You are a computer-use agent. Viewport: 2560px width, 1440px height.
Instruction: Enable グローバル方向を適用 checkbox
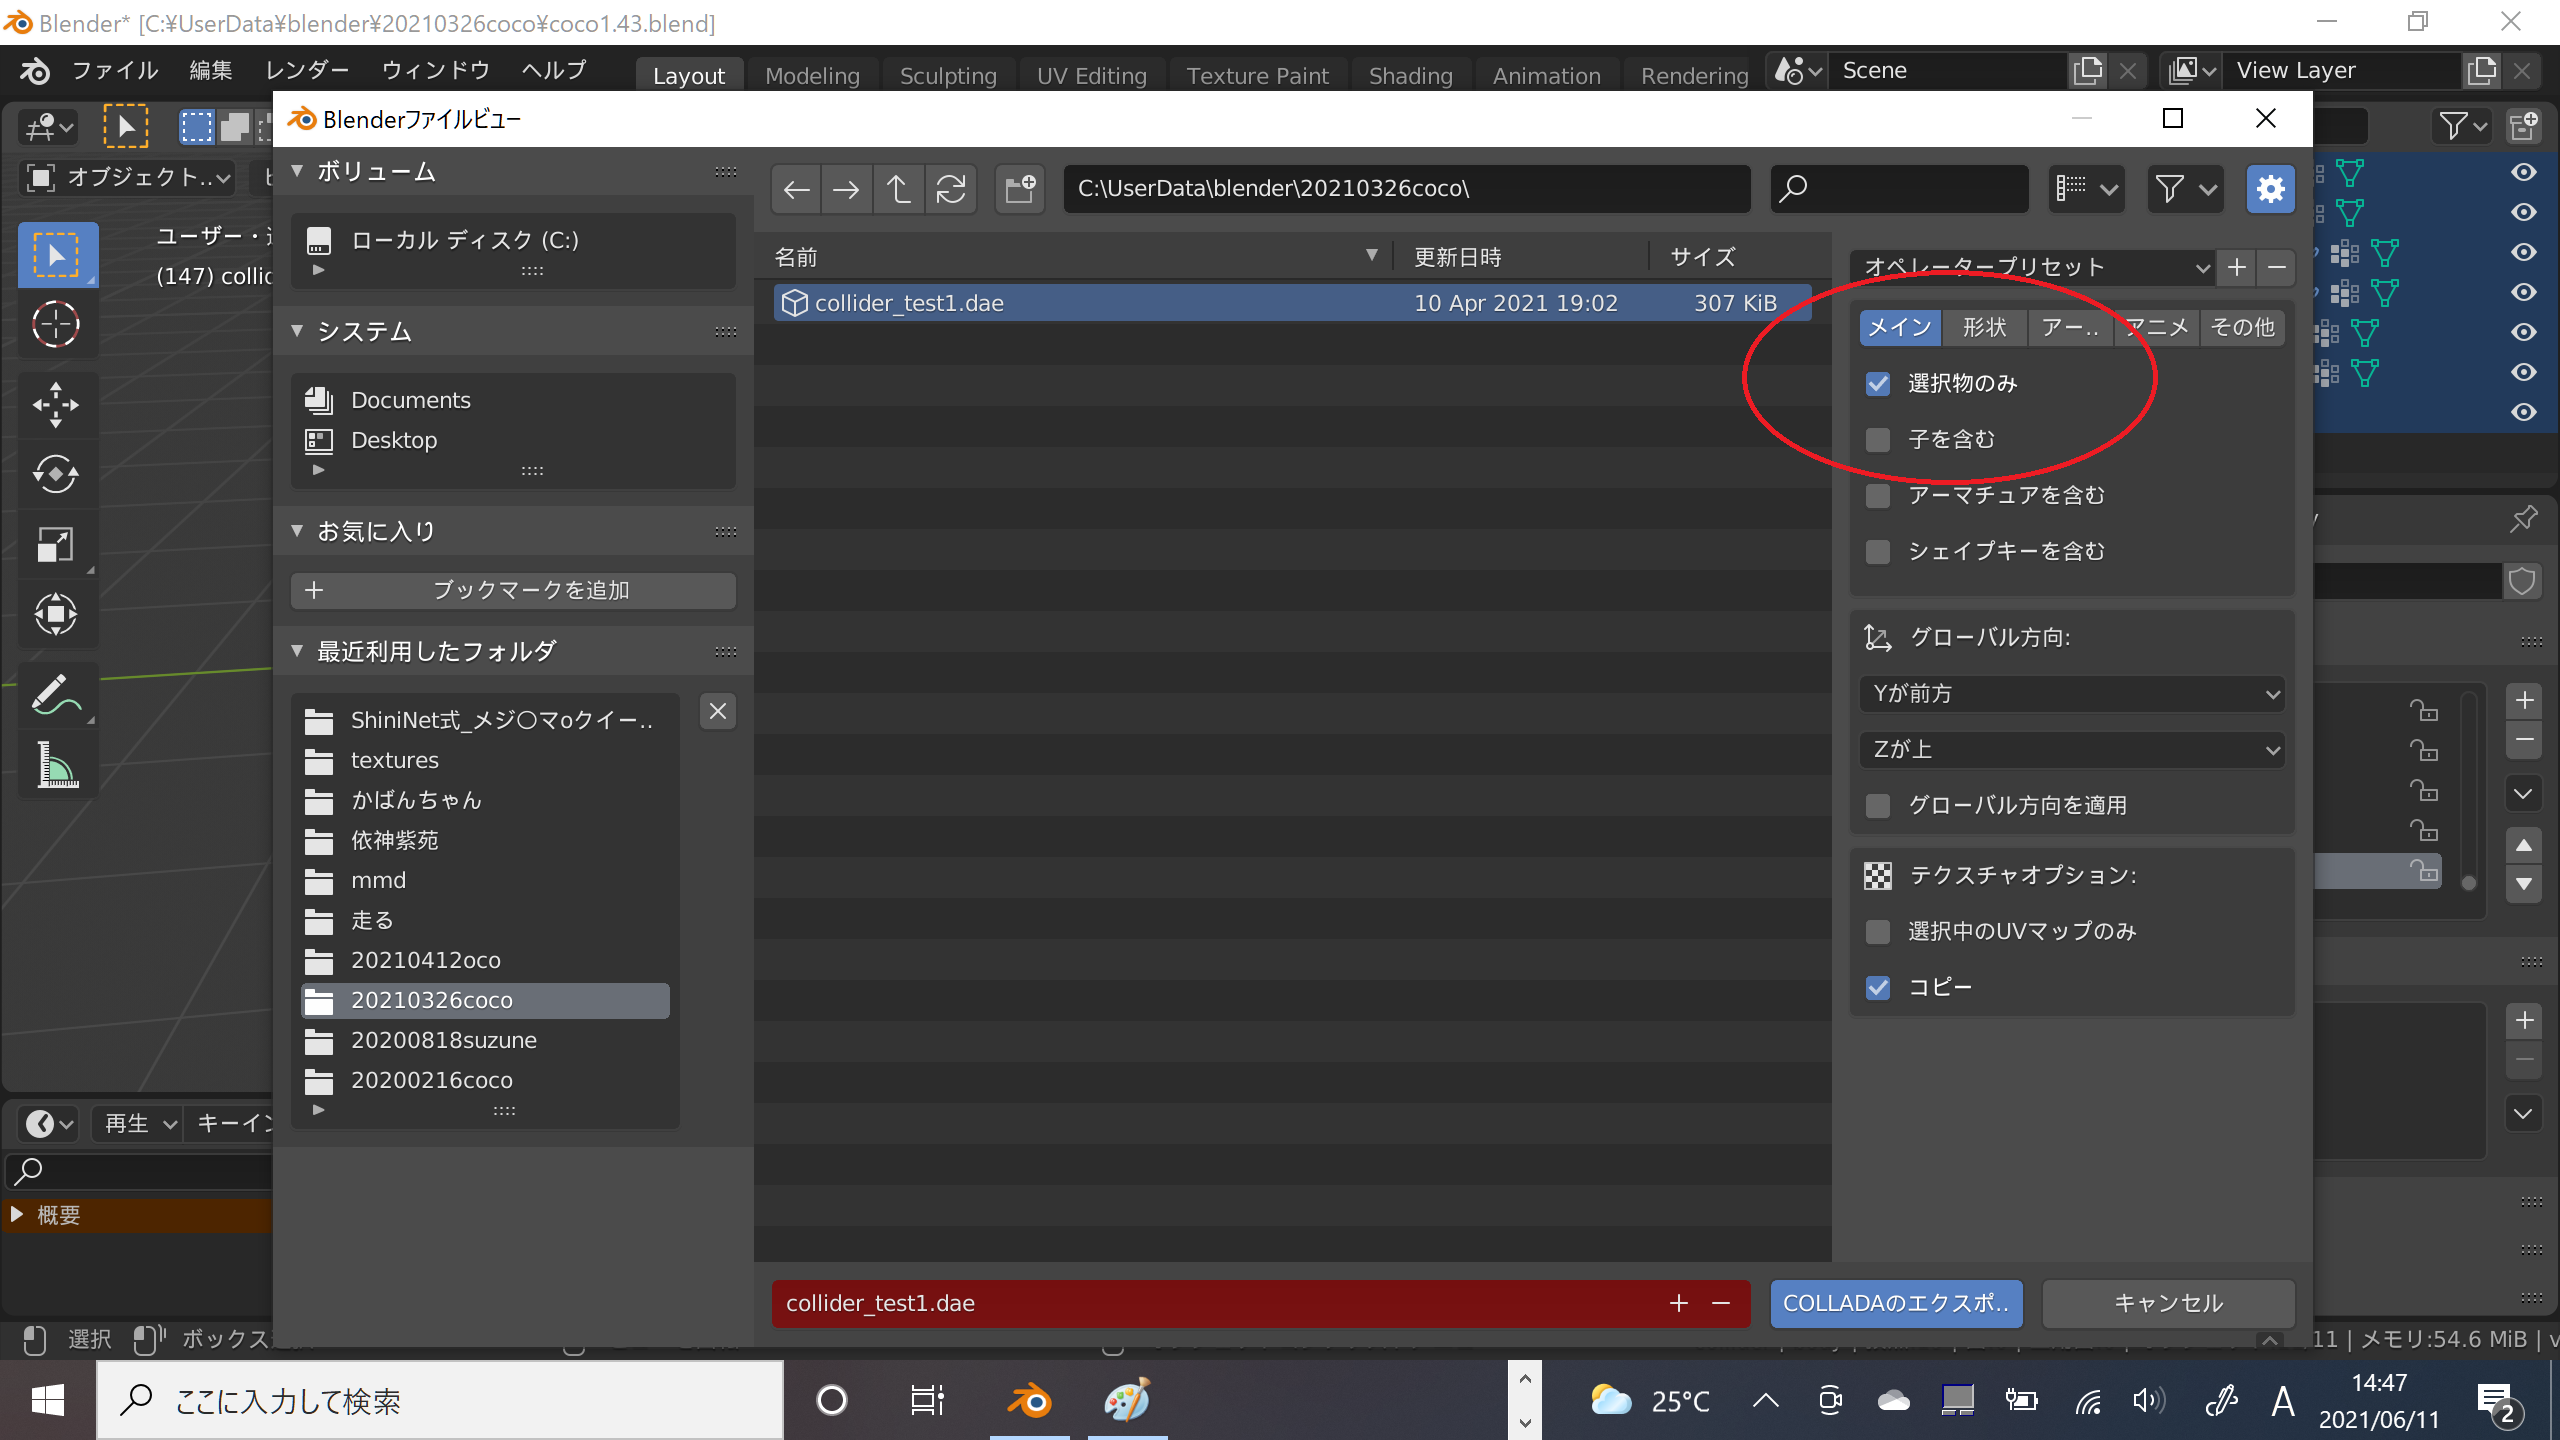point(1878,806)
